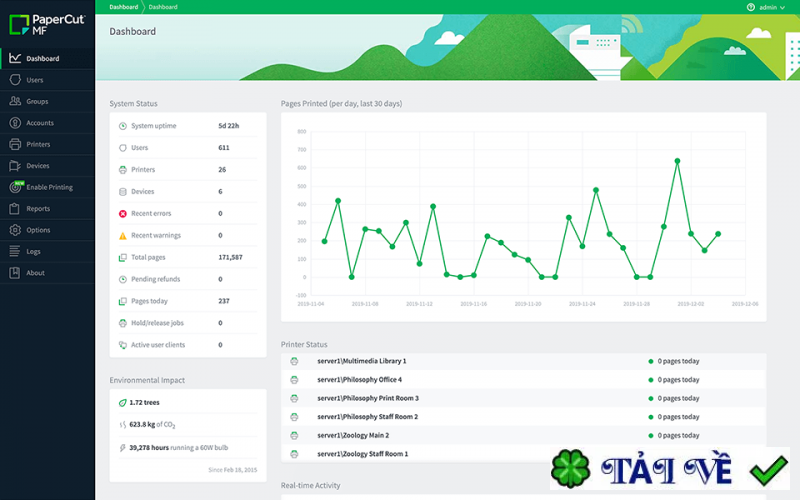Viewport: 800px width, 500px height.
Task: Click the Recent errors red icon
Action: (x=123, y=214)
